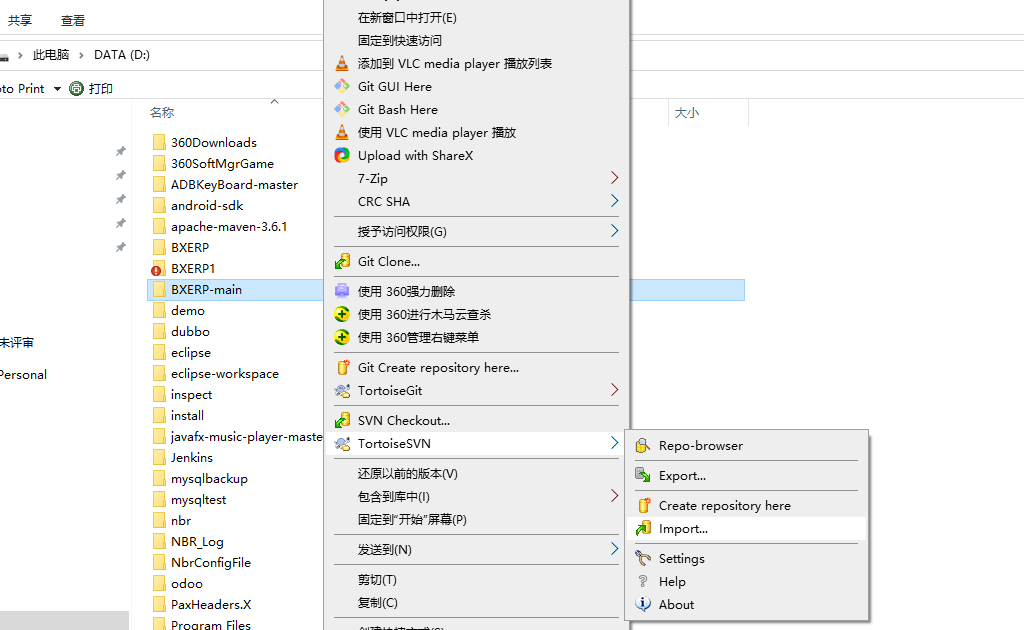Select the NbrConfigFile folder
This screenshot has width=1024, height=630.
click(x=210, y=563)
